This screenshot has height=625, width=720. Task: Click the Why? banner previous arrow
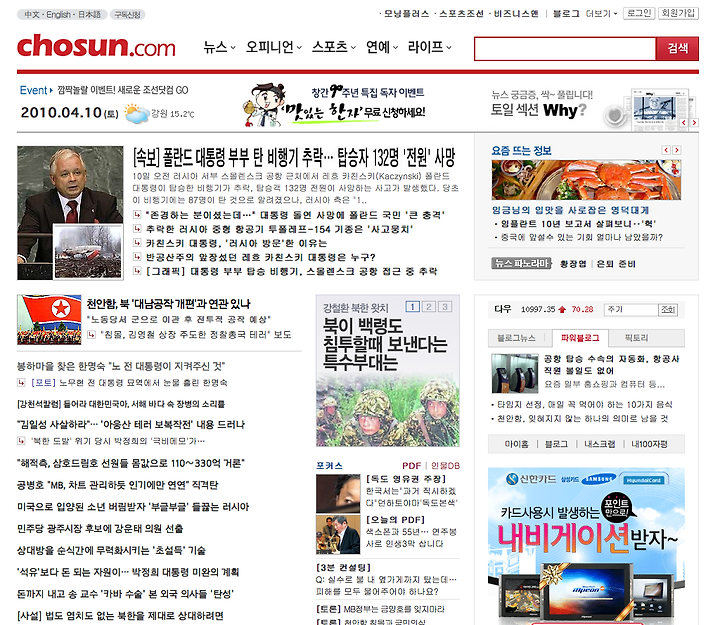point(684,123)
